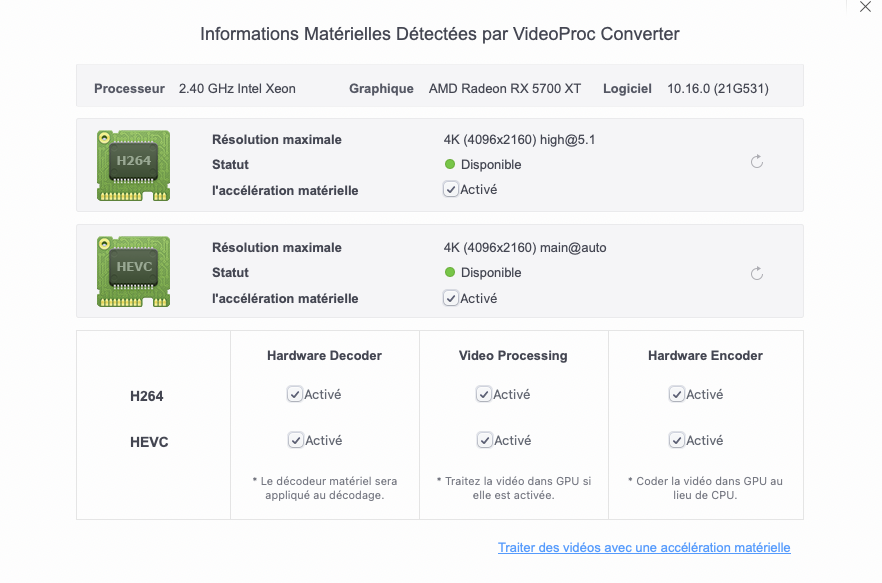Viewport: 882px width, 583px height.
Task: Open the "Traiter des vidéos avec une accélération matérielle" link
Action: click(x=644, y=548)
